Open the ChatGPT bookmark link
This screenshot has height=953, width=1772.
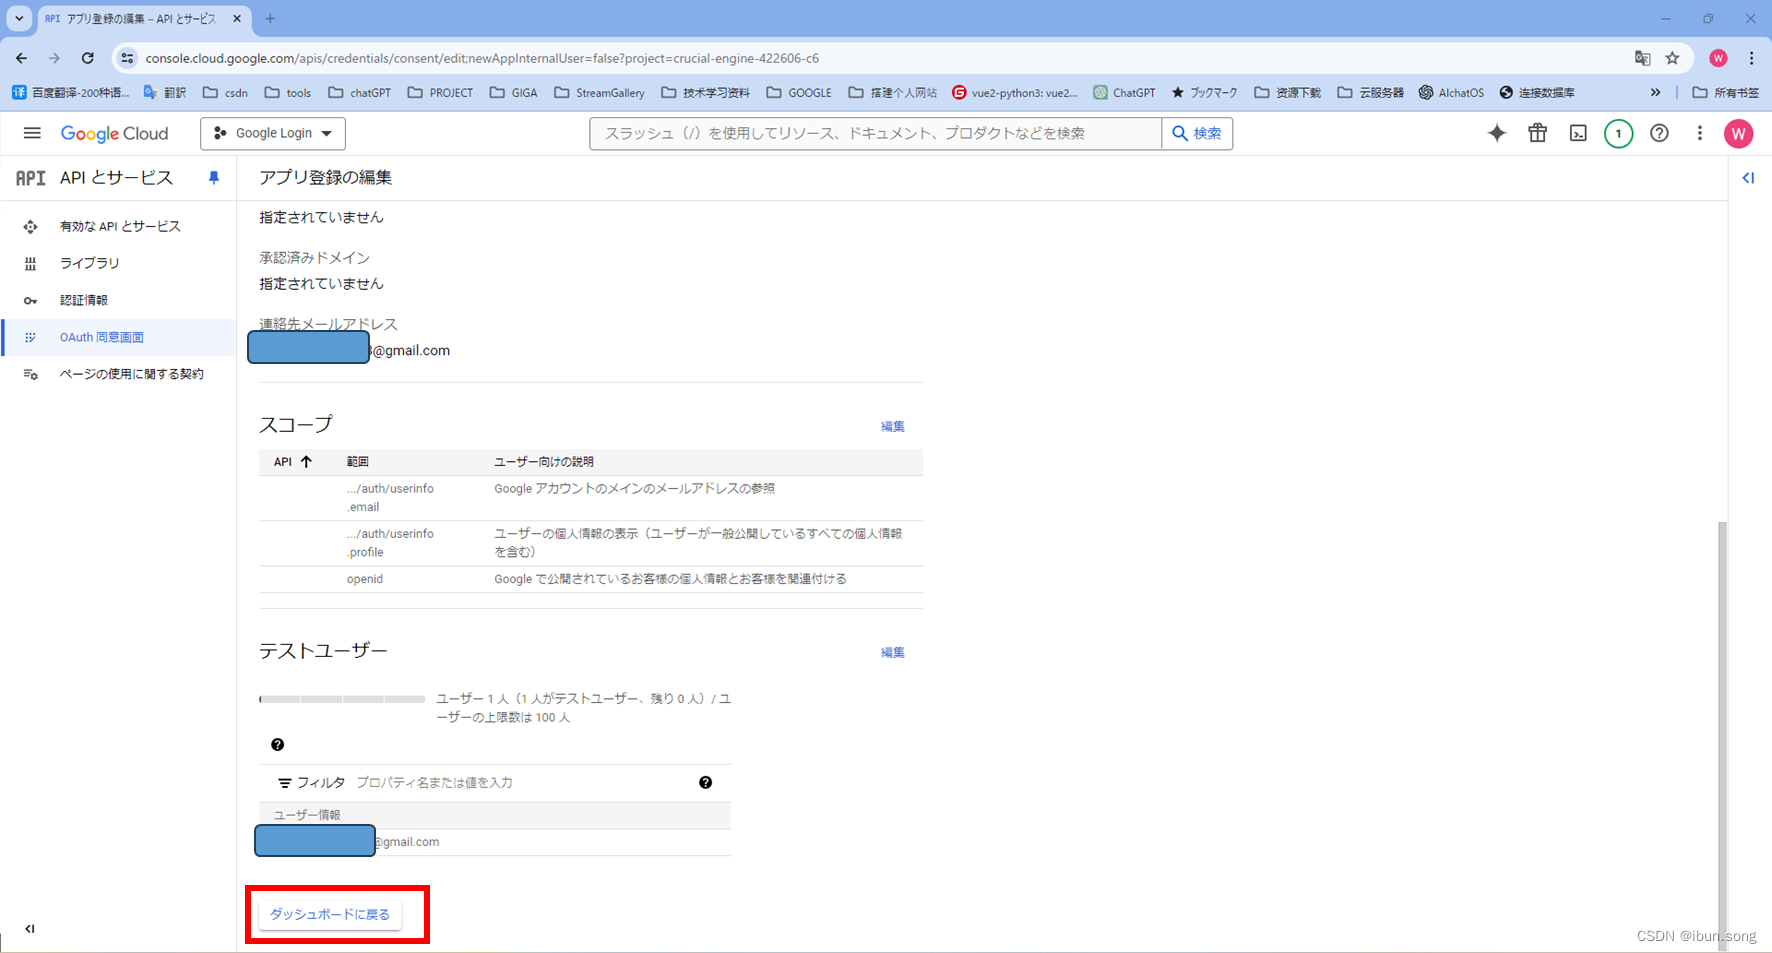(1124, 93)
